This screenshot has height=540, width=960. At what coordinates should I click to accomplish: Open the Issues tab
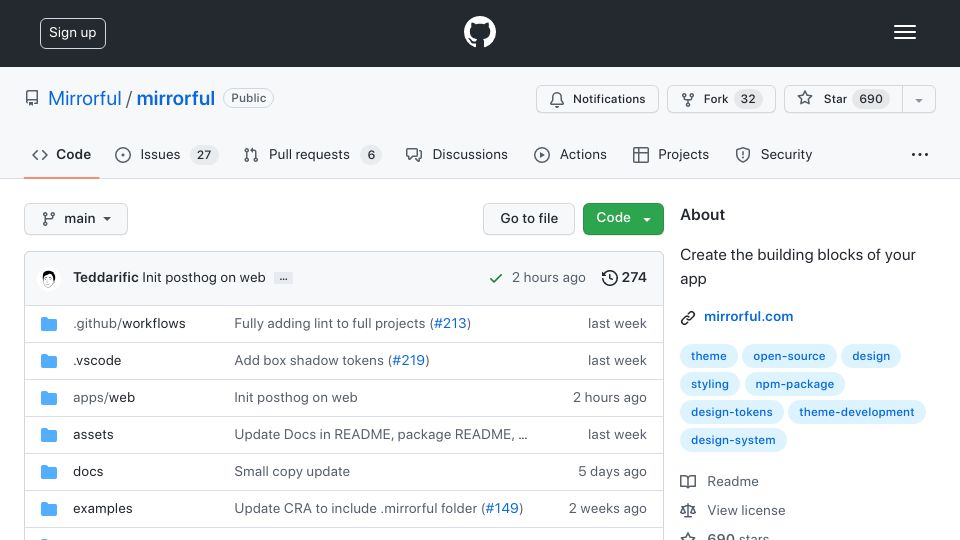click(166, 154)
